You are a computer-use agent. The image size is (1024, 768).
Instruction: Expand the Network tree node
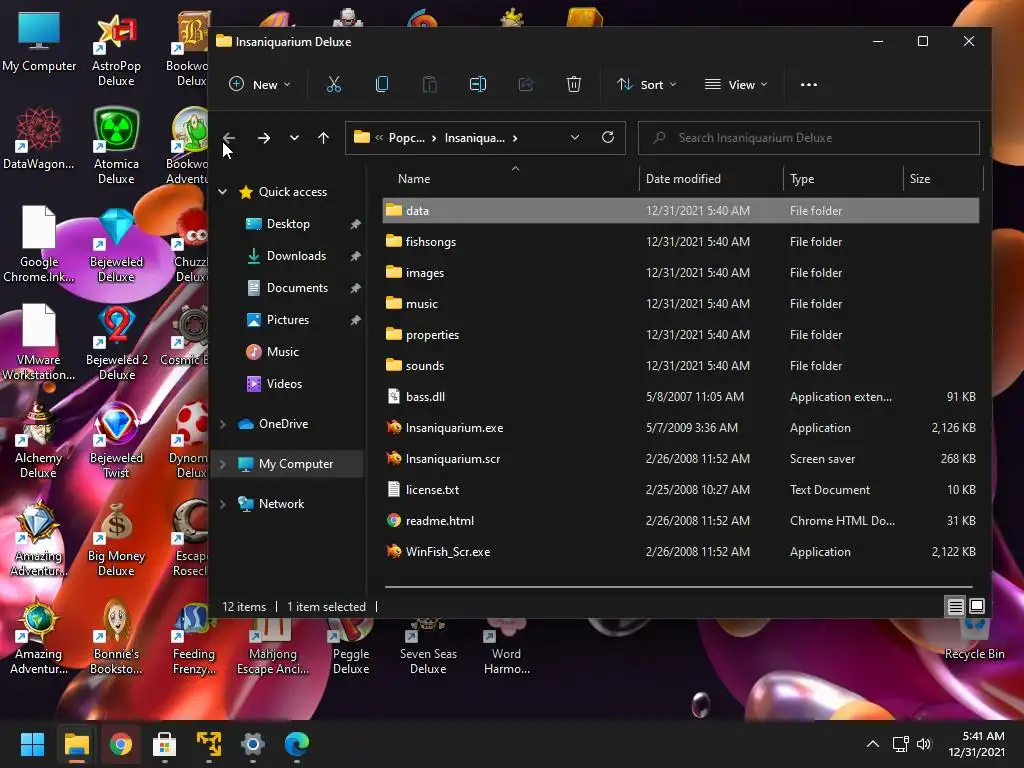(x=223, y=504)
